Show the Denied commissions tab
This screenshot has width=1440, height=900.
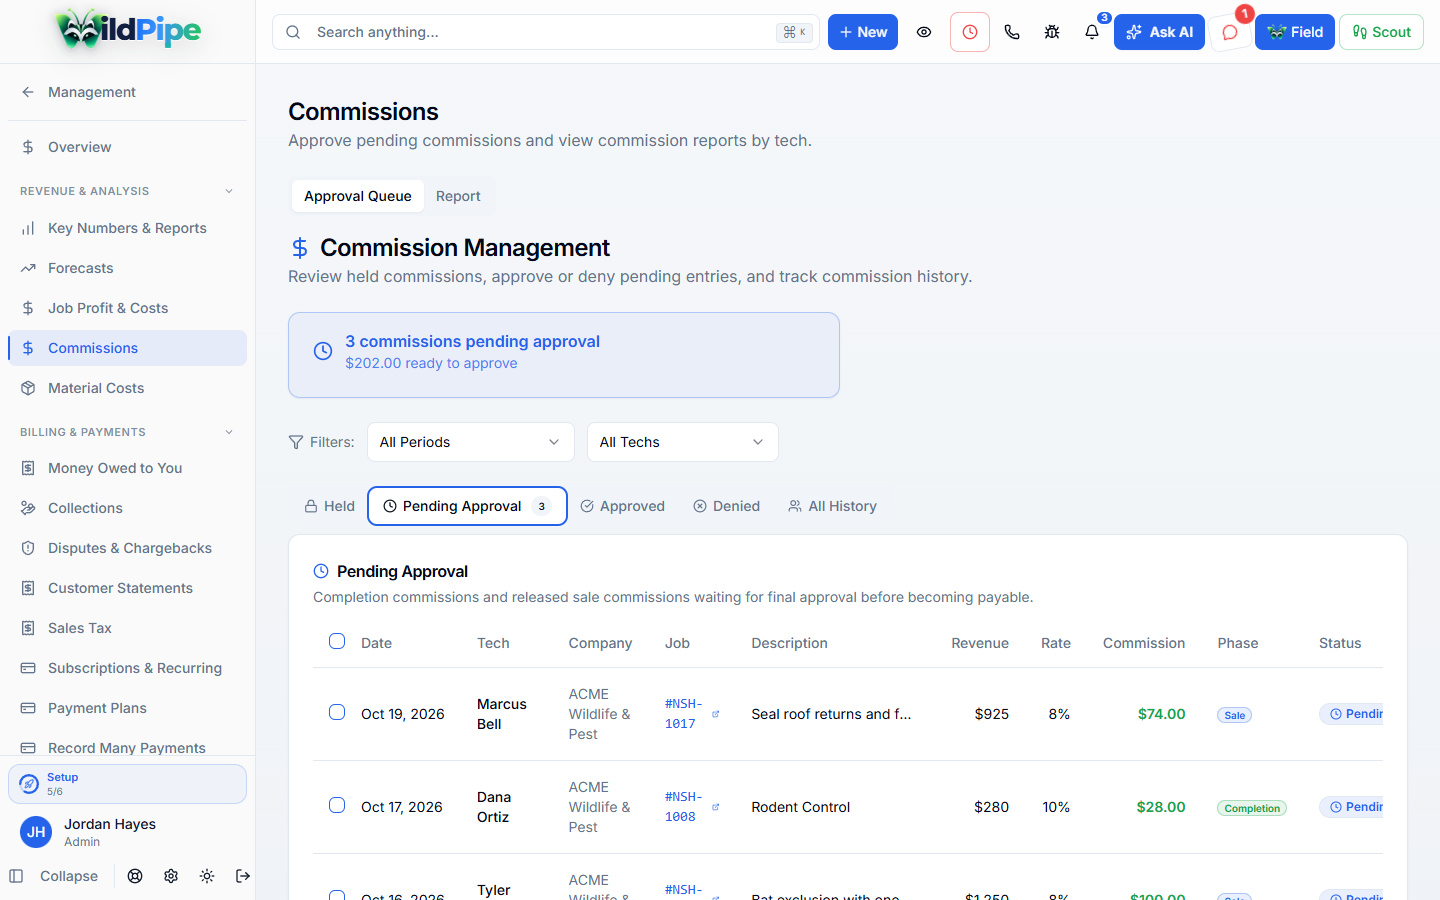pos(726,506)
